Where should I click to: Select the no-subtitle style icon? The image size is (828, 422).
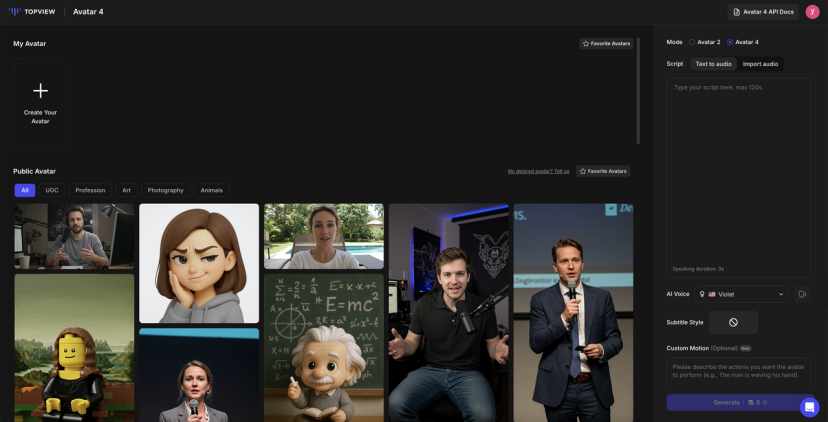point(733,322)
